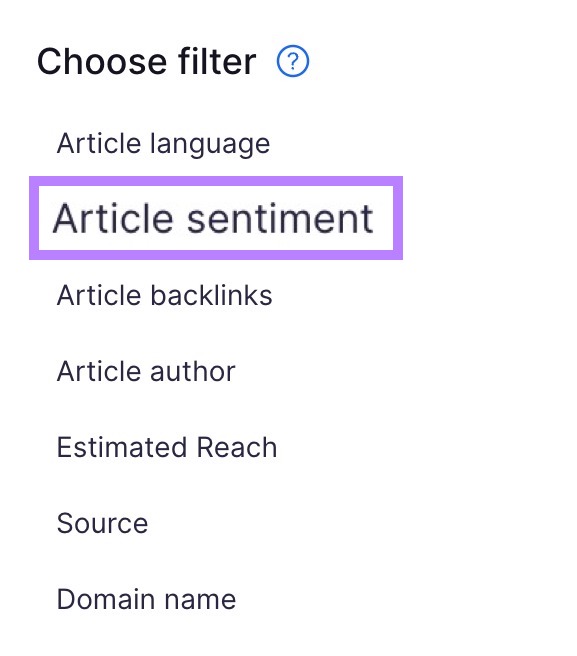
Task: Open help tooltip beside Choose filter
Action: pyautogui.click(x=292, y=61)
